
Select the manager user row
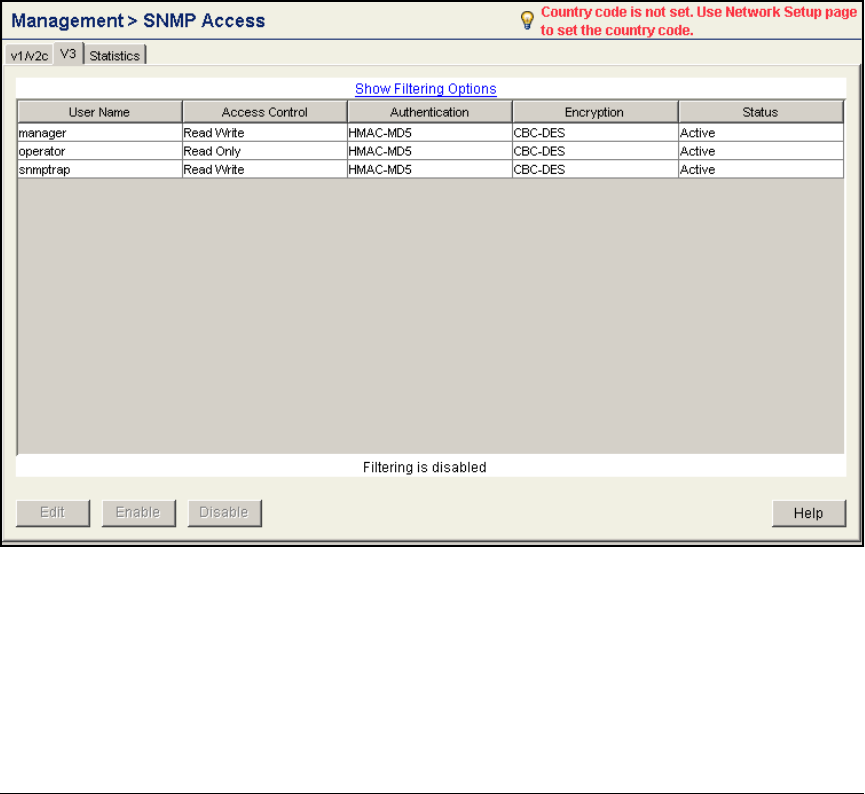click(430, 133)
